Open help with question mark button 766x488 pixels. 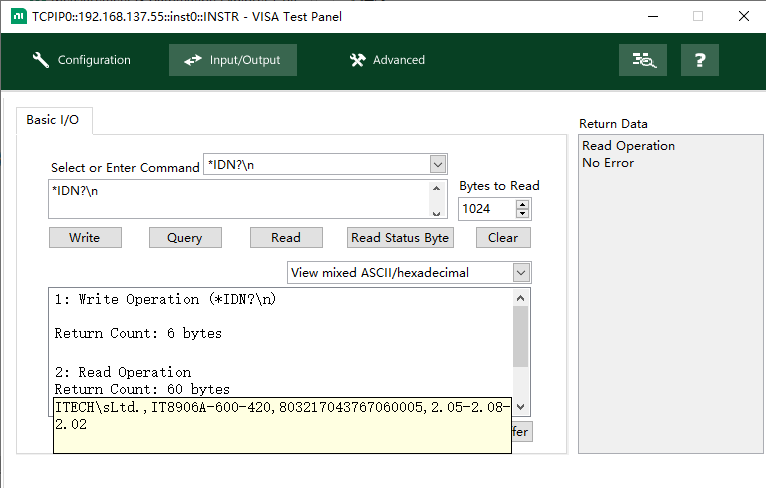[x=700, y=60]
